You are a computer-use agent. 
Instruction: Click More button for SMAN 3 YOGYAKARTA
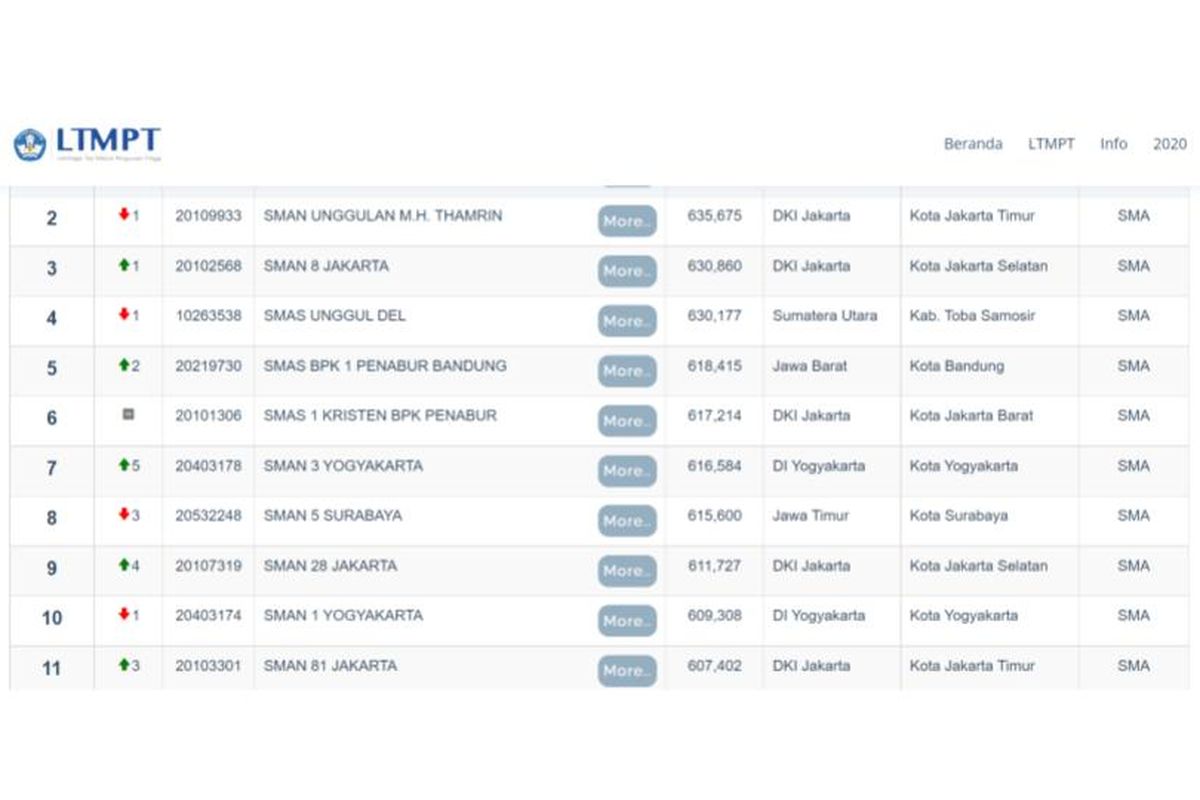coord(627,471)
